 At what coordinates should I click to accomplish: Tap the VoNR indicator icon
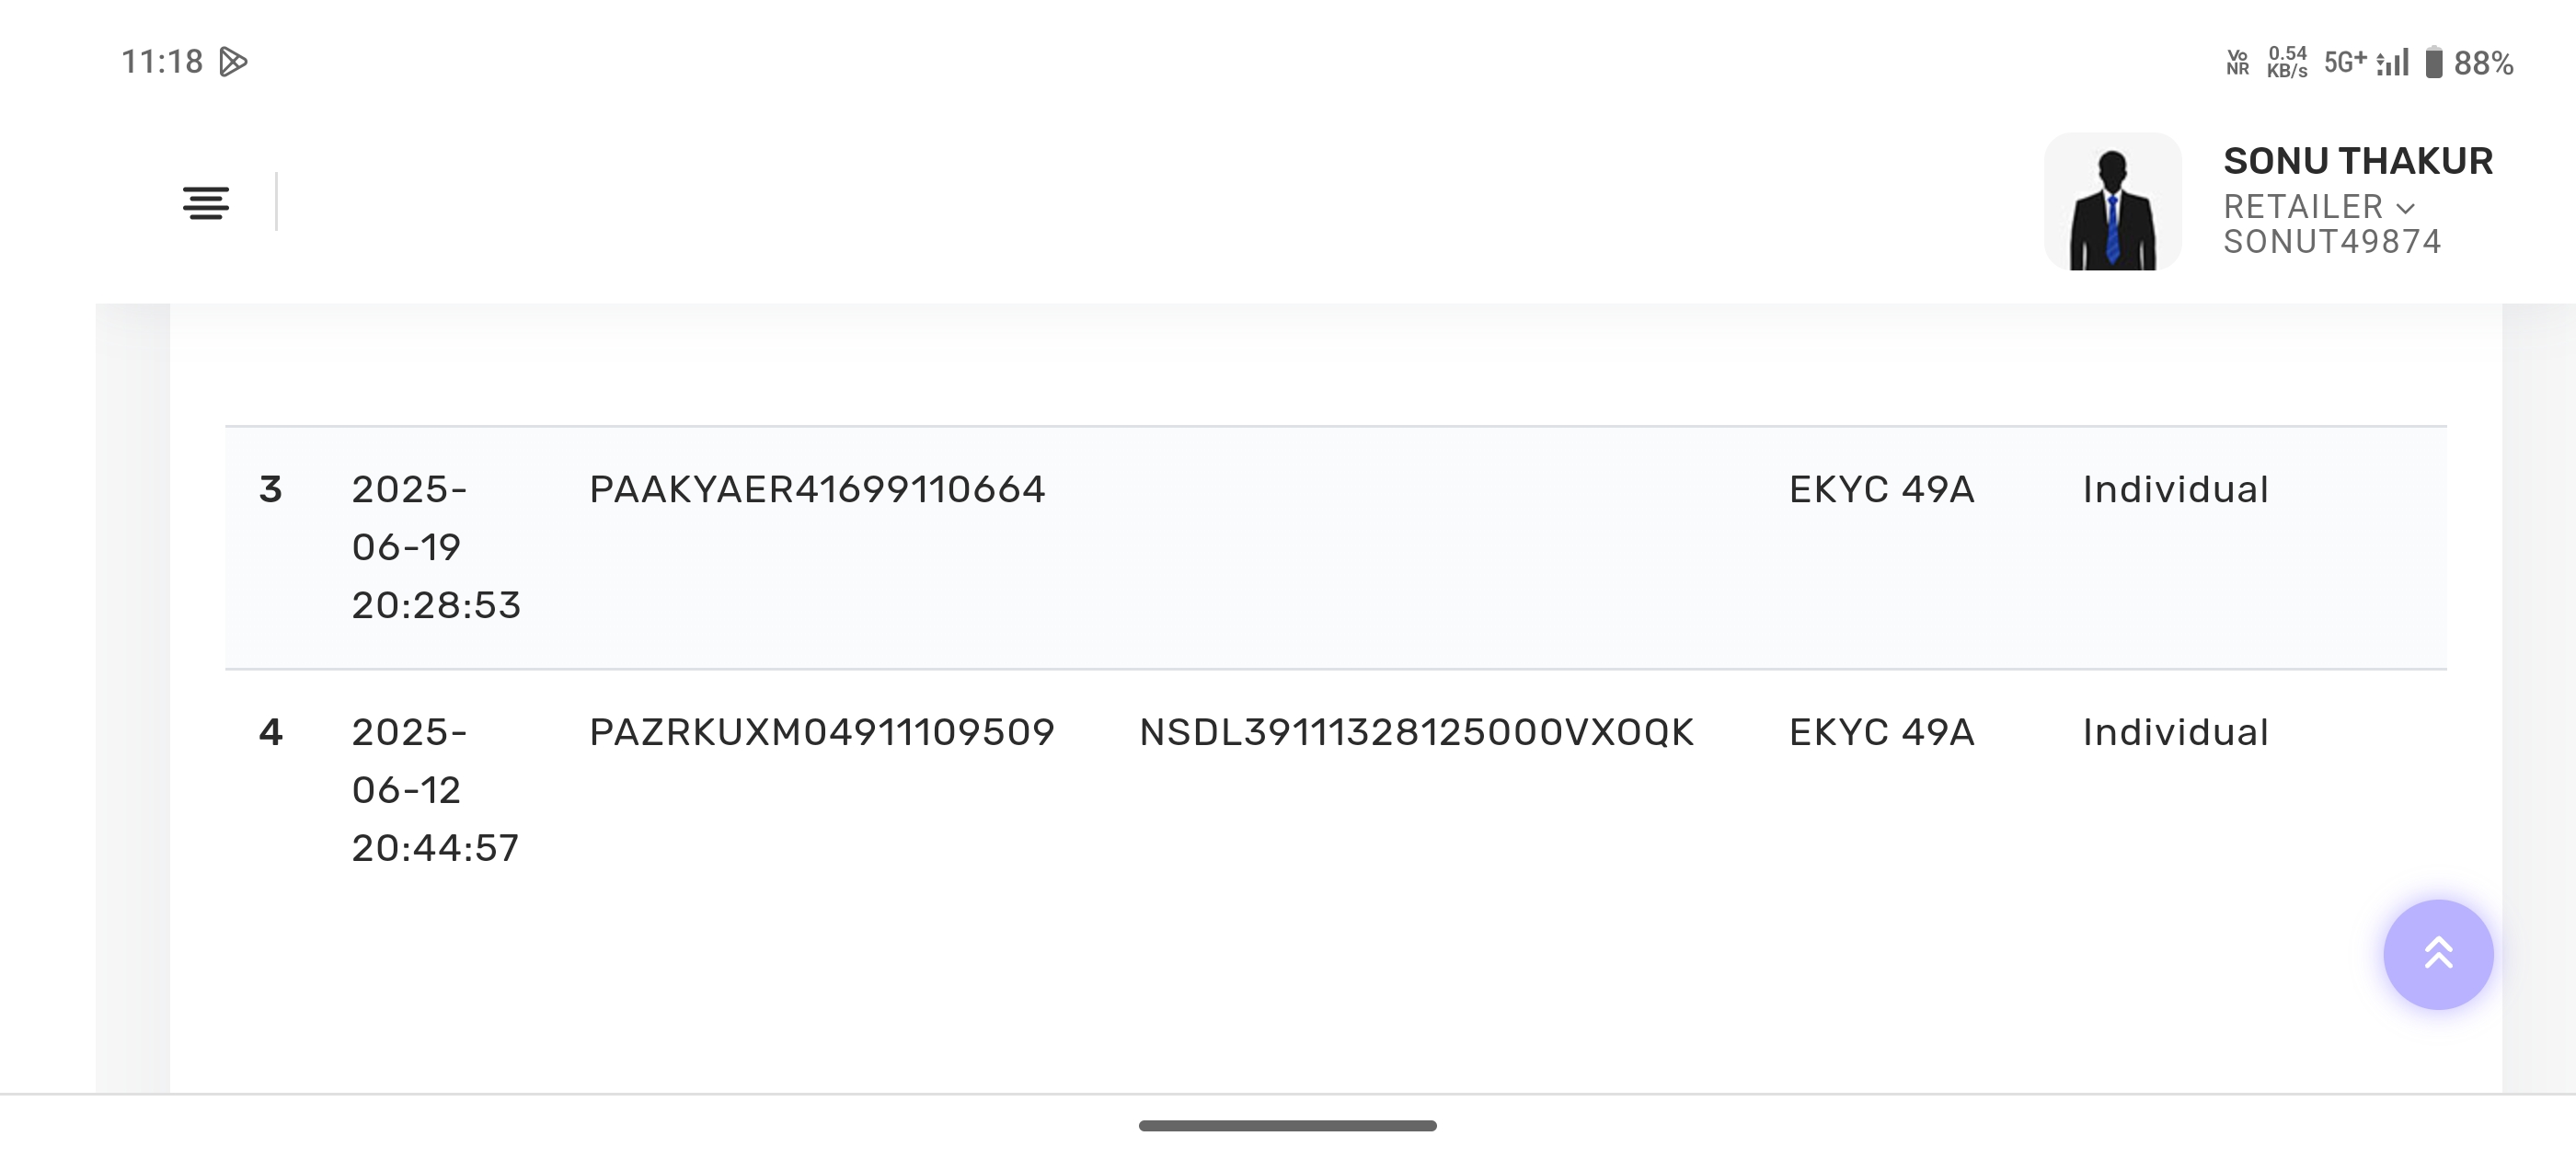[x=2238, y=63]
